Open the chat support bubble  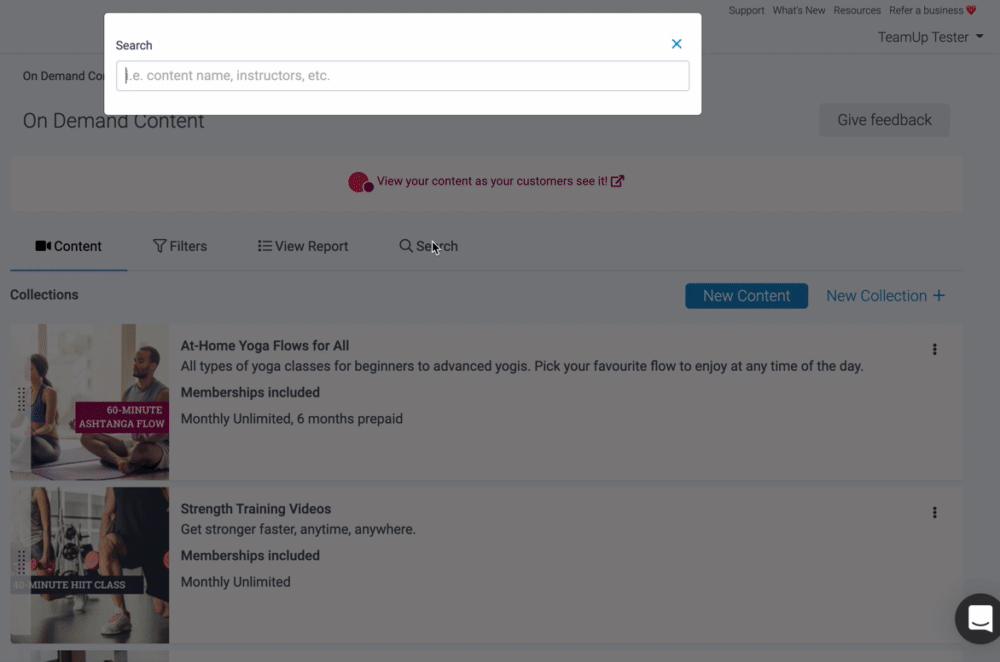(x=979, y=618)
